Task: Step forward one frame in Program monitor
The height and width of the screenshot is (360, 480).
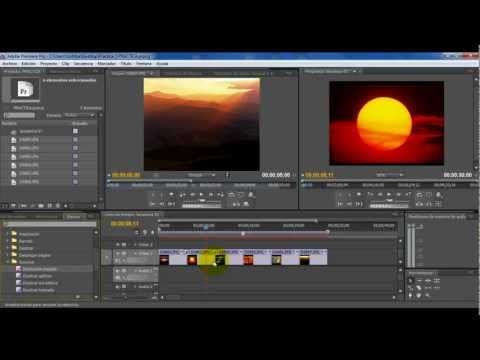Action: [x=398, y=194]
